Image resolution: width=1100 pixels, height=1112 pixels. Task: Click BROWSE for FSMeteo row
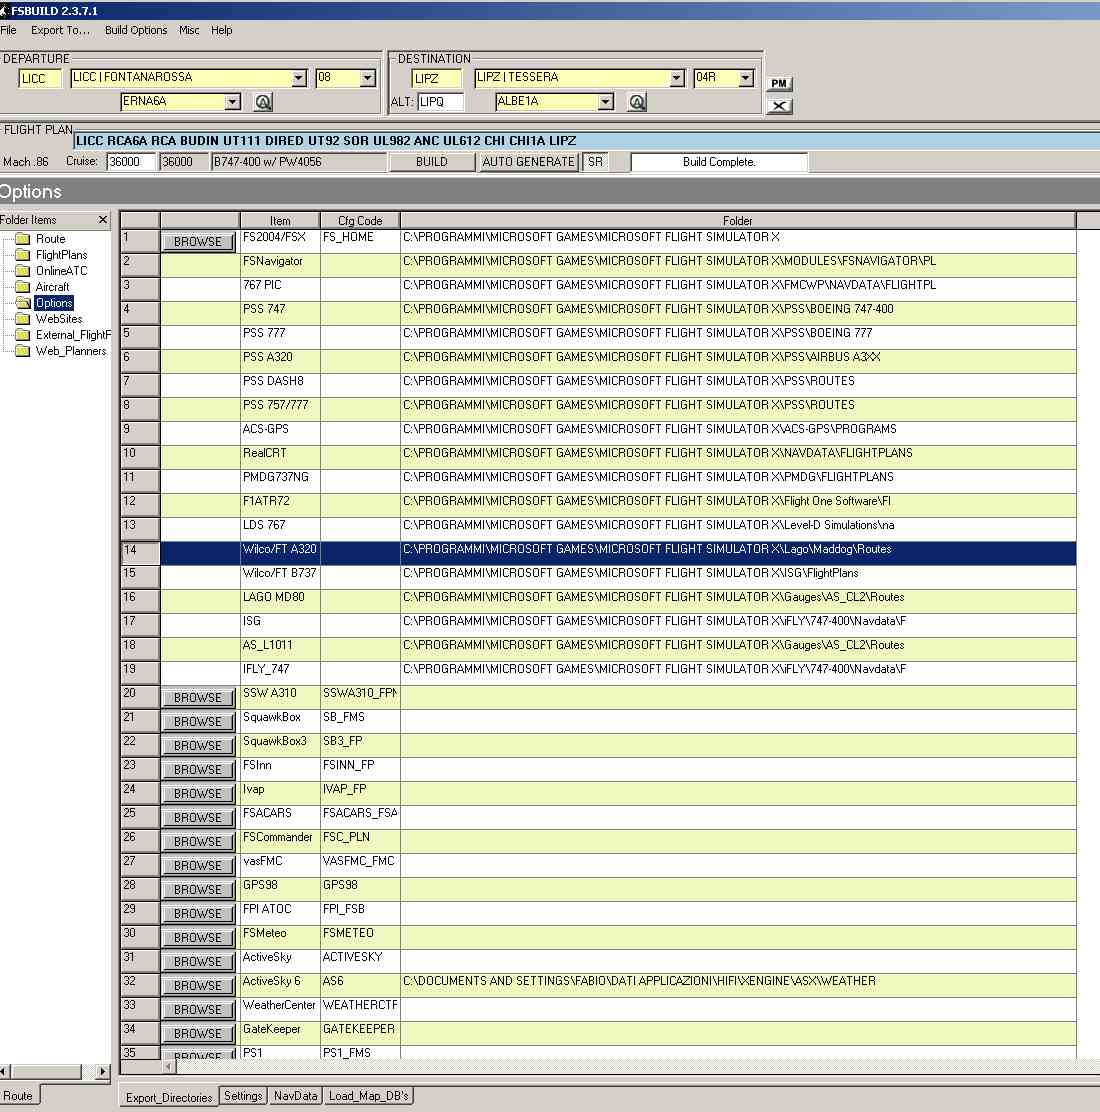tap(198, 938)
